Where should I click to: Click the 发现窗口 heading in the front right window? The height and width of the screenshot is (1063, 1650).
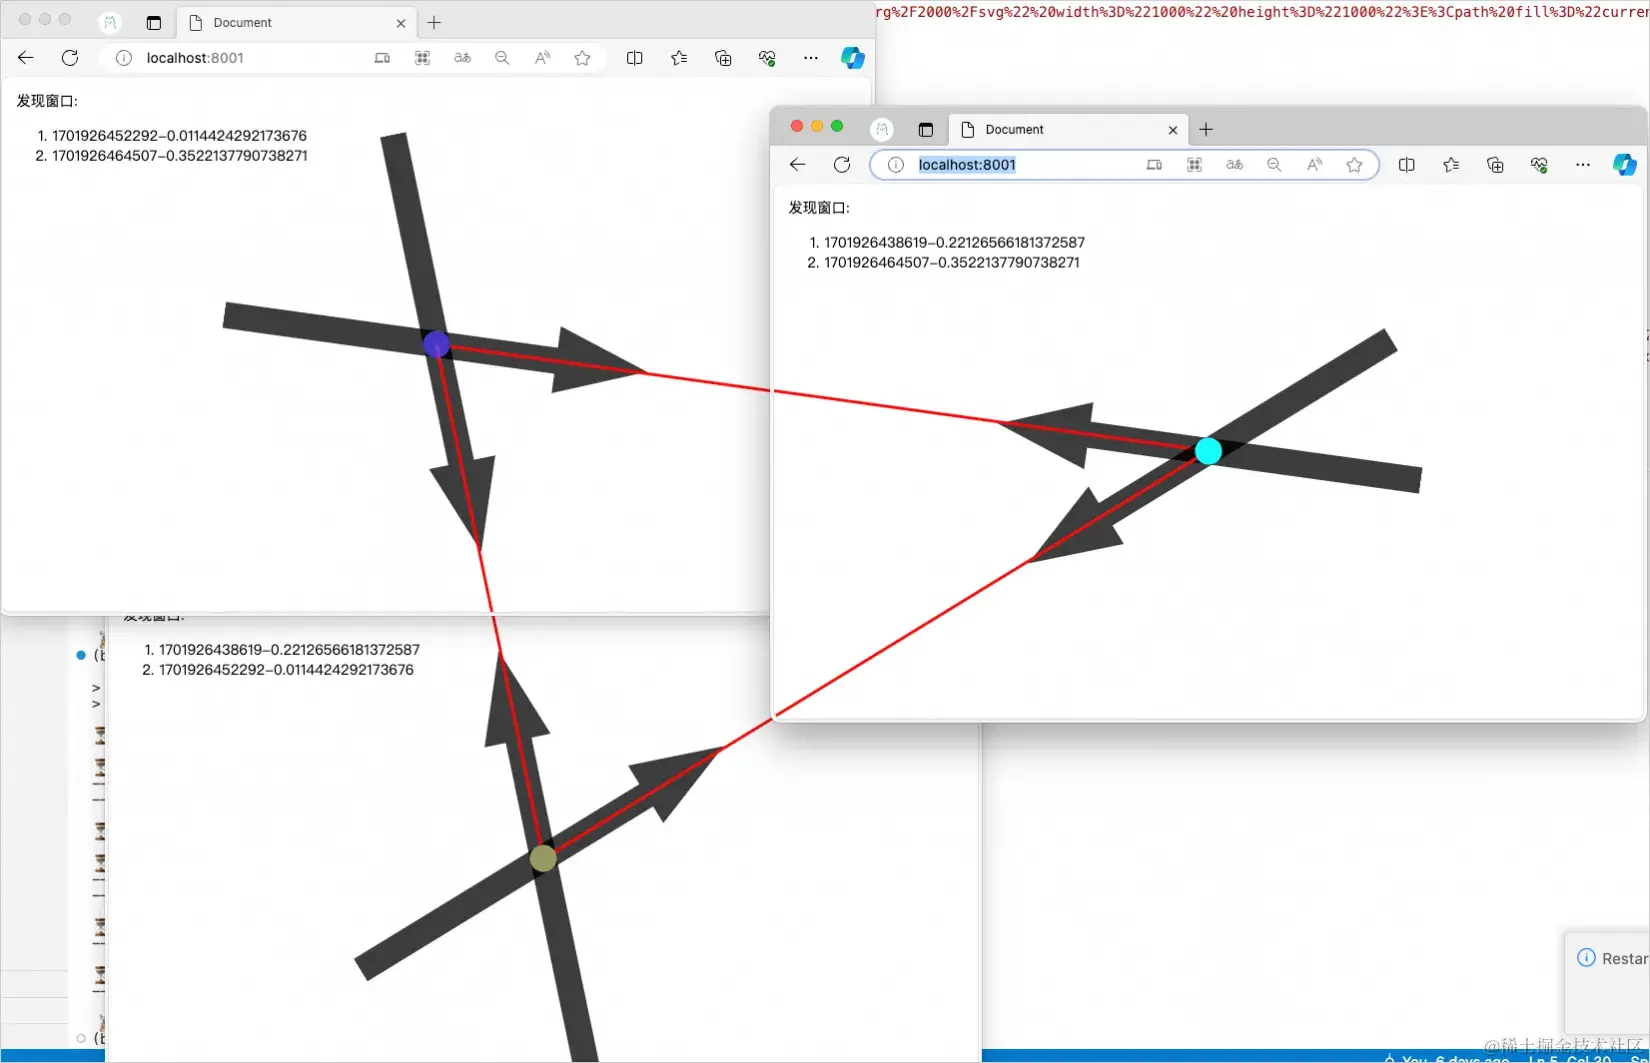[x=819, y=208]
